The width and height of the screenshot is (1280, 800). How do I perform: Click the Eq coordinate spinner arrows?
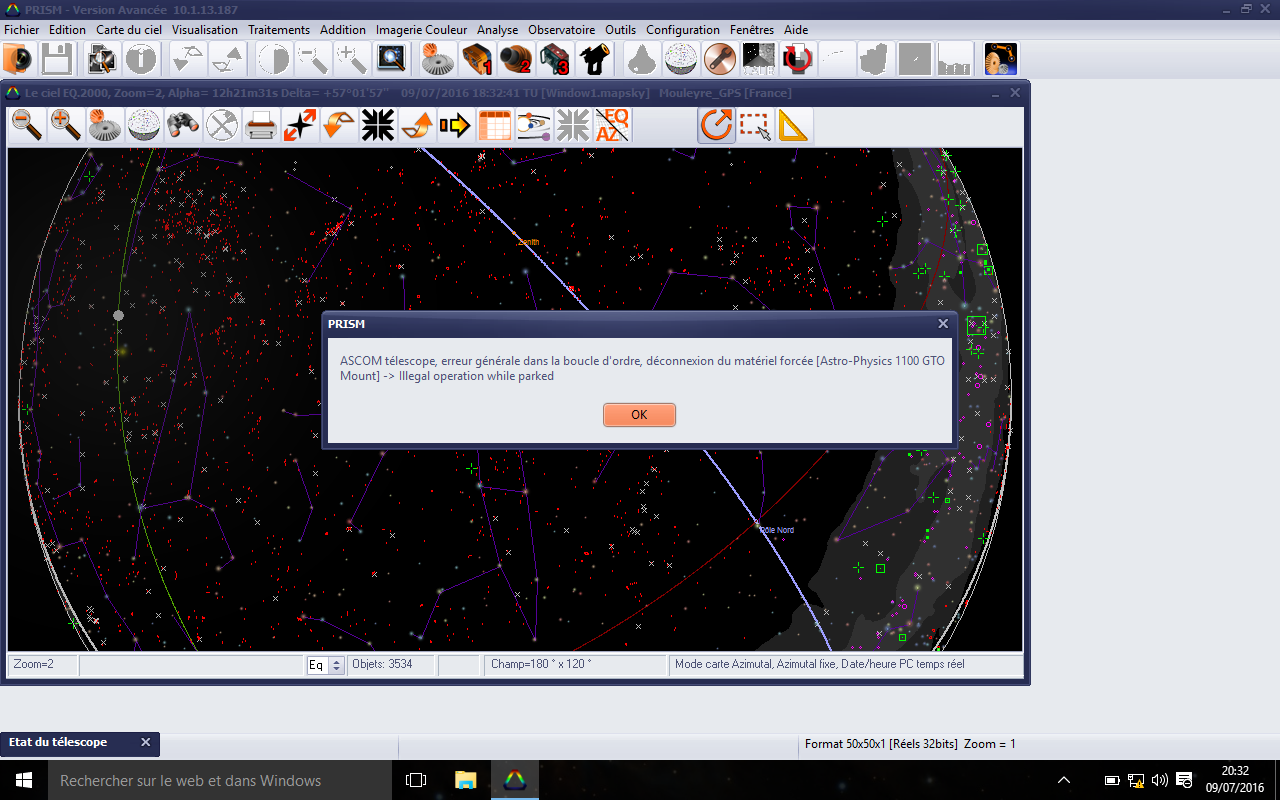click(x=337, y=665)
